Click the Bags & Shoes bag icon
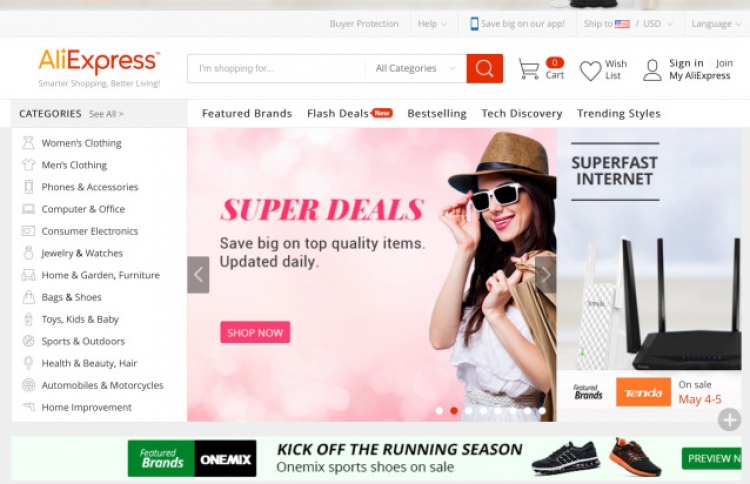Image resolution: width=750 pixels, height=484 pixels. point(29,297)
